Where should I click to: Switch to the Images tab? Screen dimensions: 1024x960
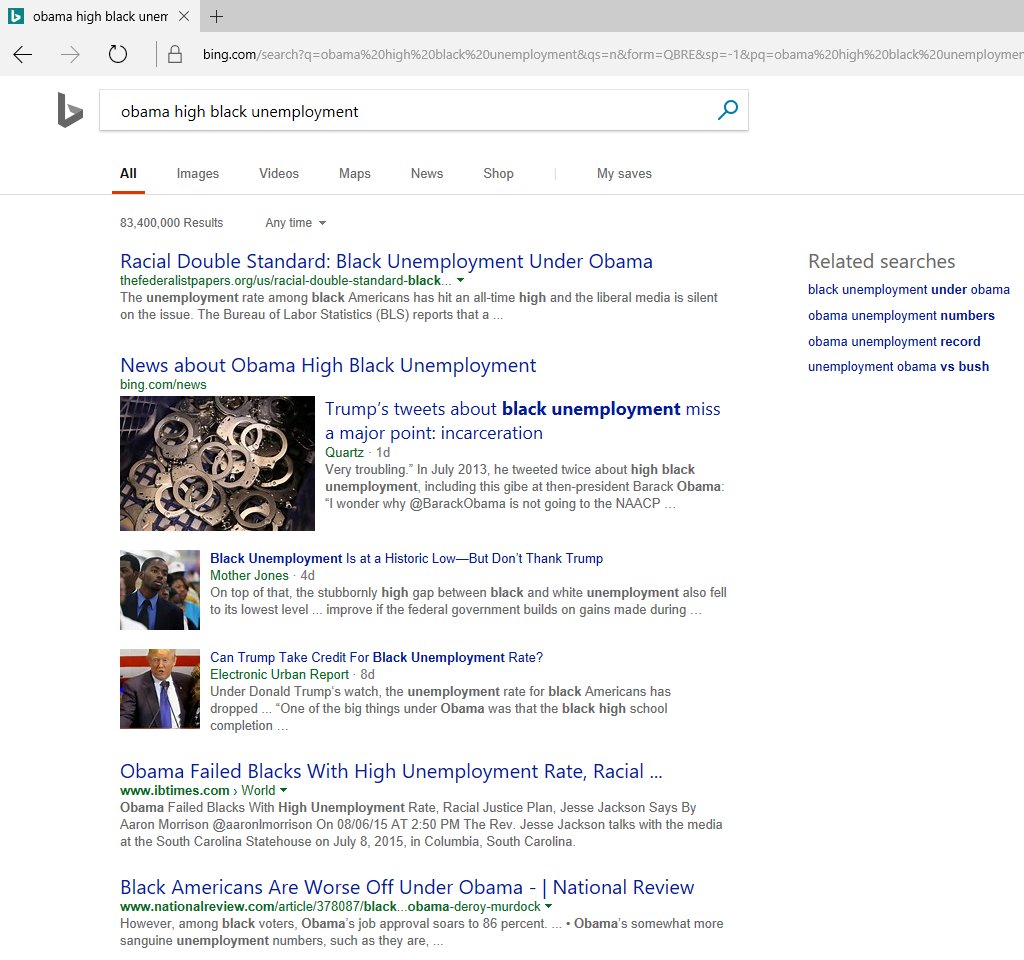(x=198, y=174)
